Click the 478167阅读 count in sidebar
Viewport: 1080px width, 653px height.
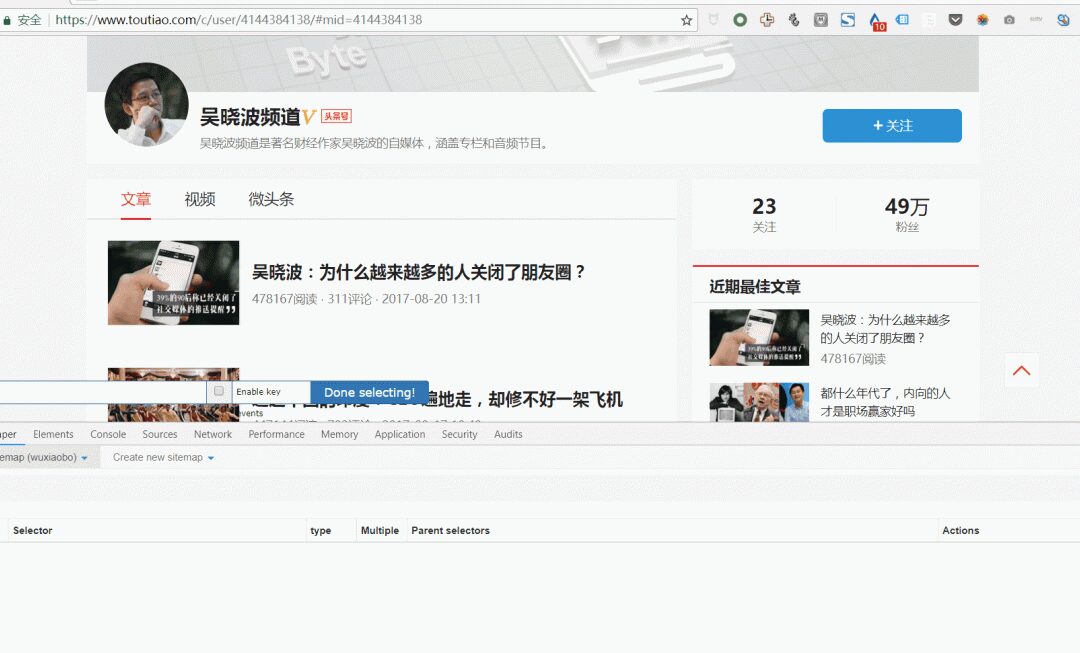coord(853,359)
